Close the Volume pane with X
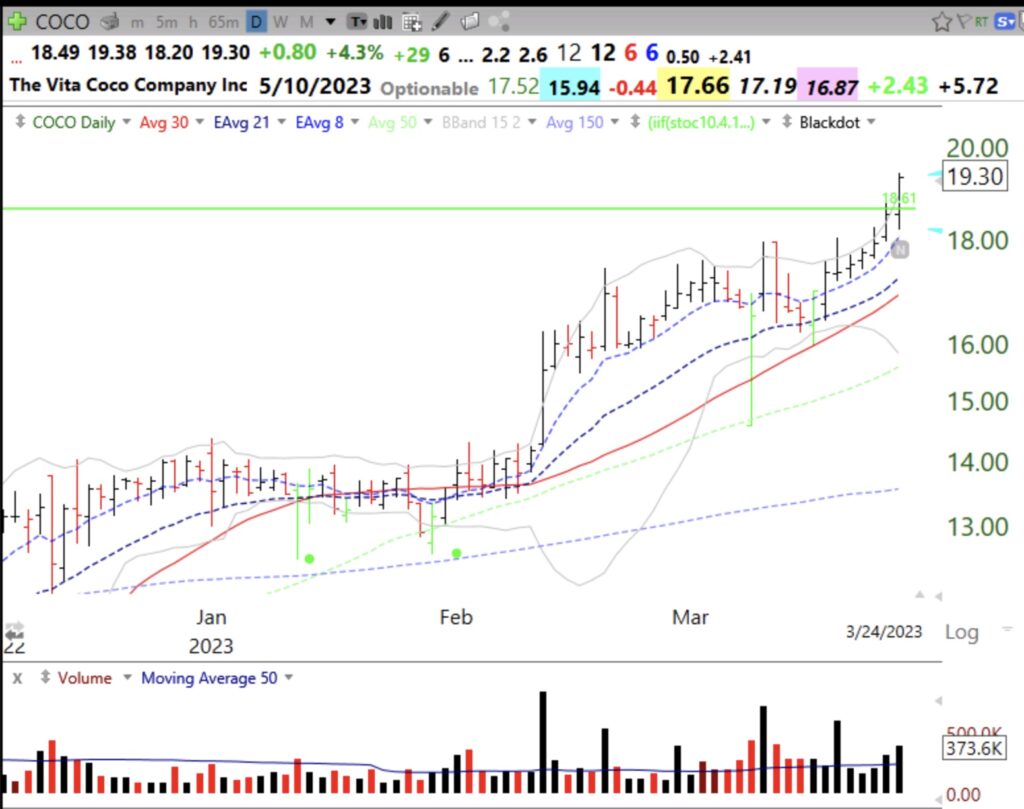Viewport: 1024px width, 809px height. [18, 678]
